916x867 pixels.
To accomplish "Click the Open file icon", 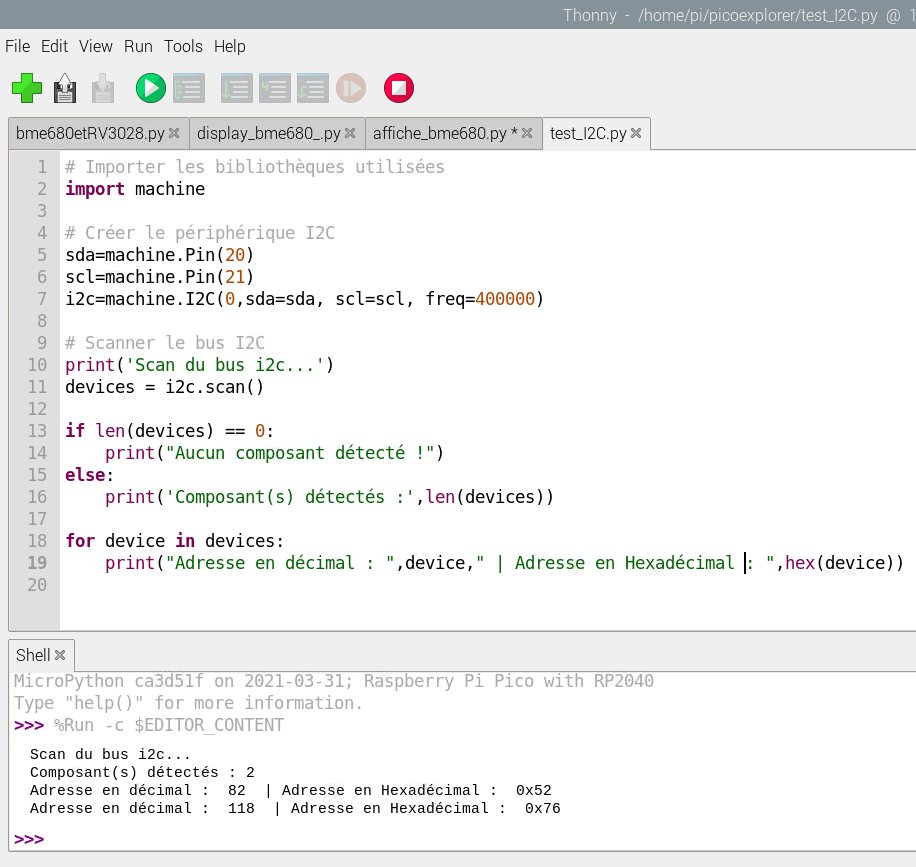I will (x=65, y=88).
